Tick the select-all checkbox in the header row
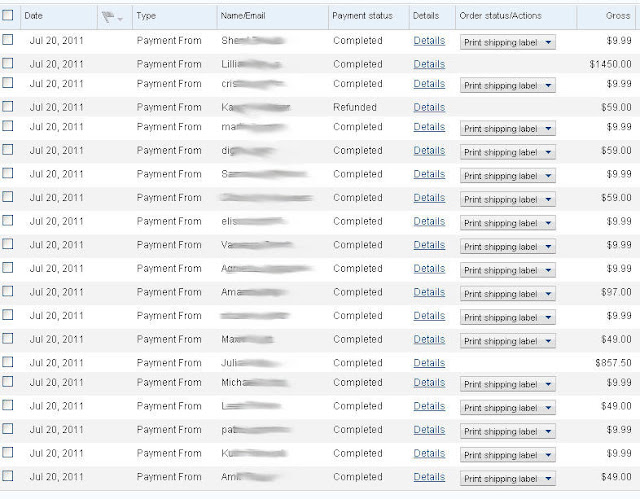 tap(7, 16)
